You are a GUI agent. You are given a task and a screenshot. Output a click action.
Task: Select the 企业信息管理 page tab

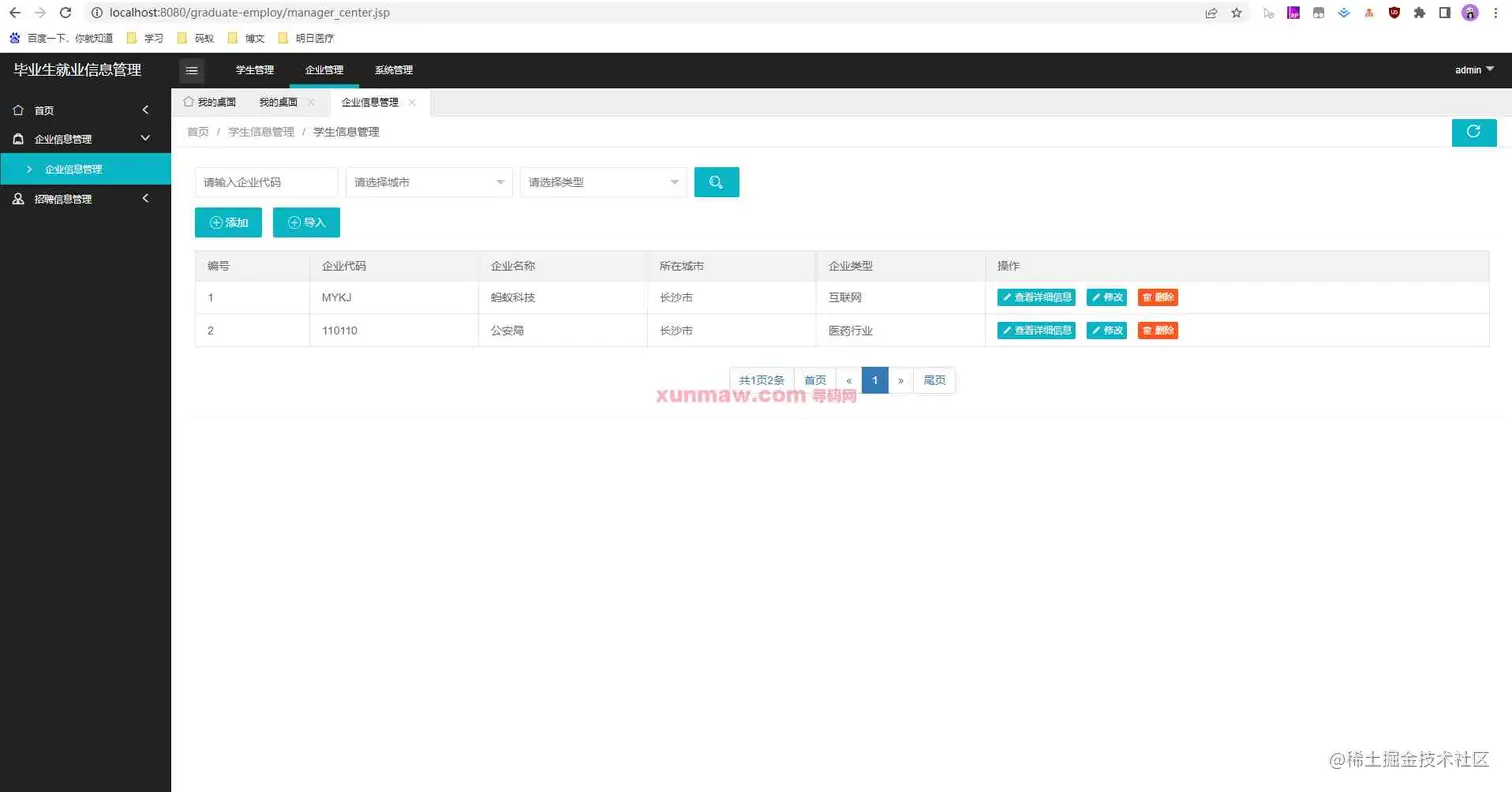(x=370, y=102)
